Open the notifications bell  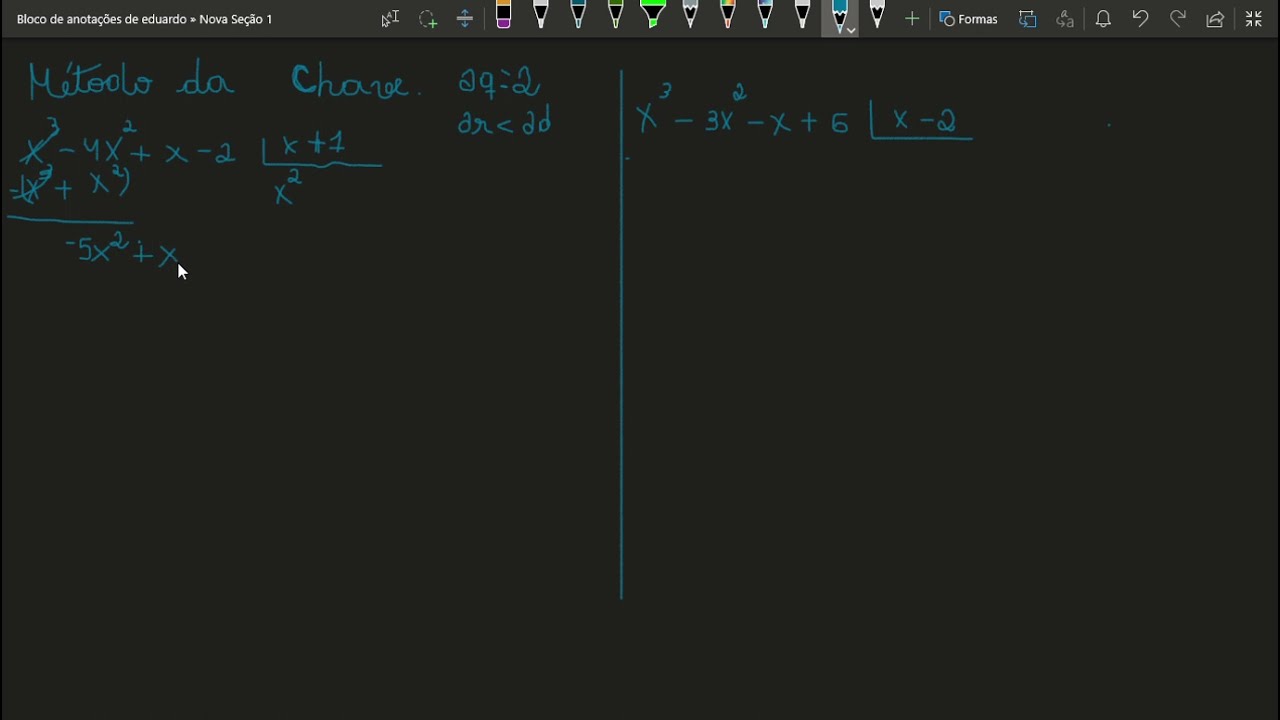point(1103,19)
